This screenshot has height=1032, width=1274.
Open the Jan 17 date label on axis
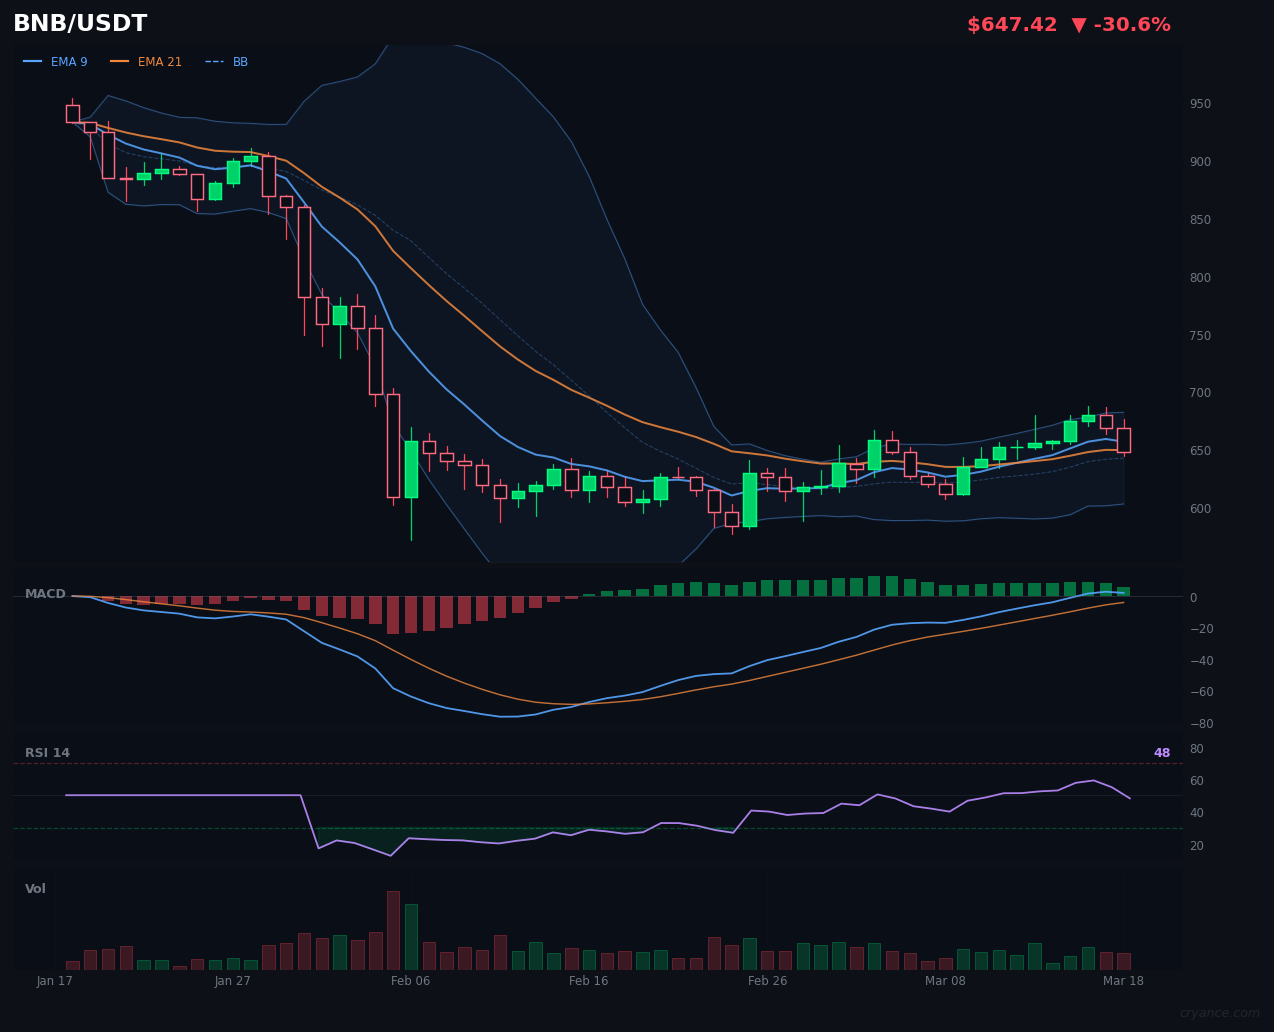[55, 981]
